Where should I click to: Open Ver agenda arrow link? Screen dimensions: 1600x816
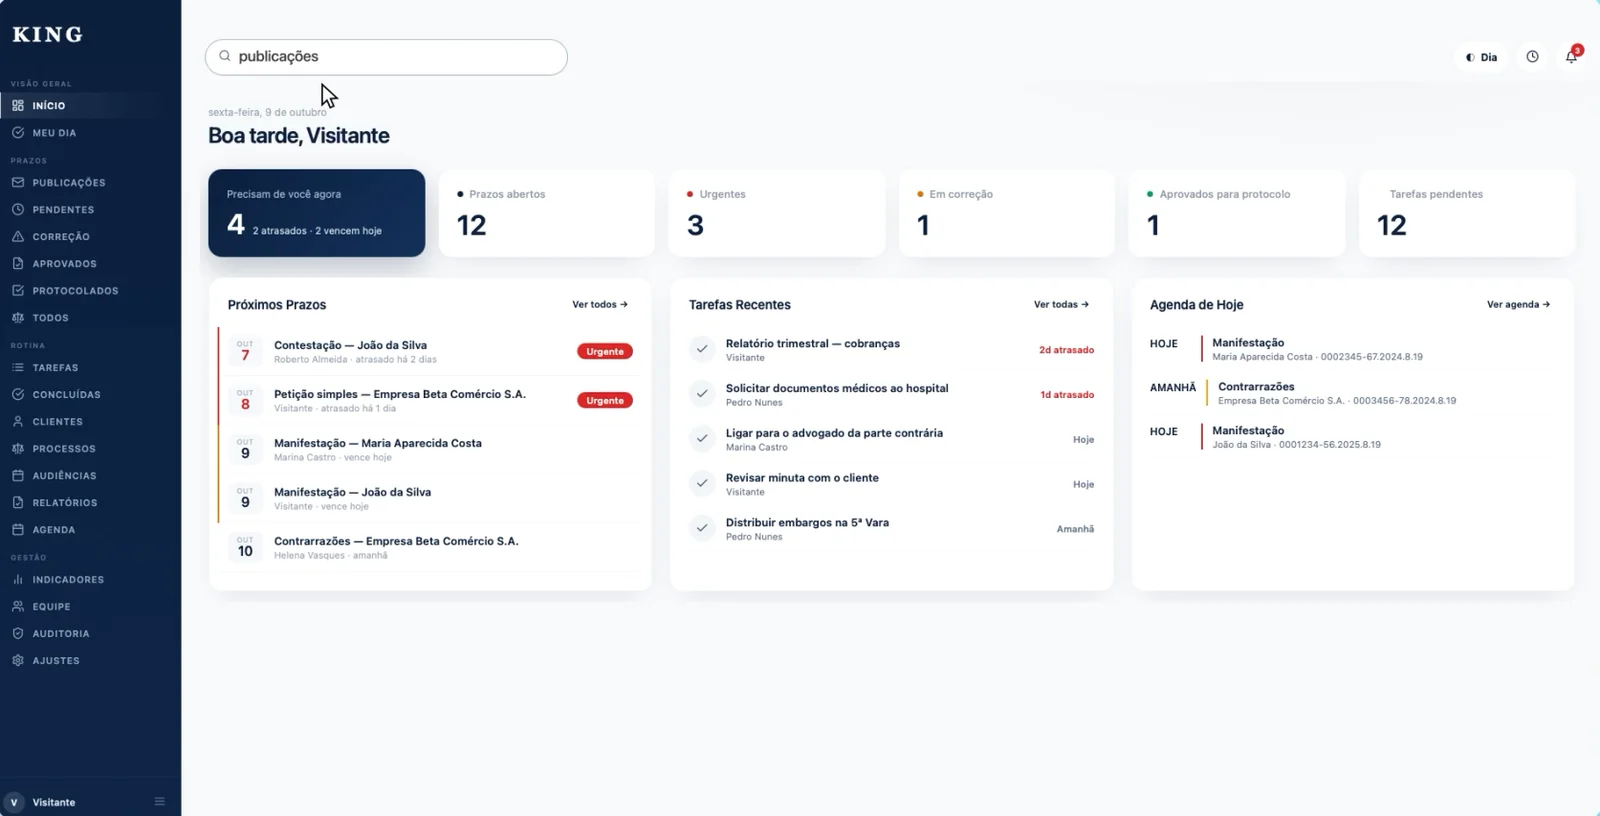1518,305
